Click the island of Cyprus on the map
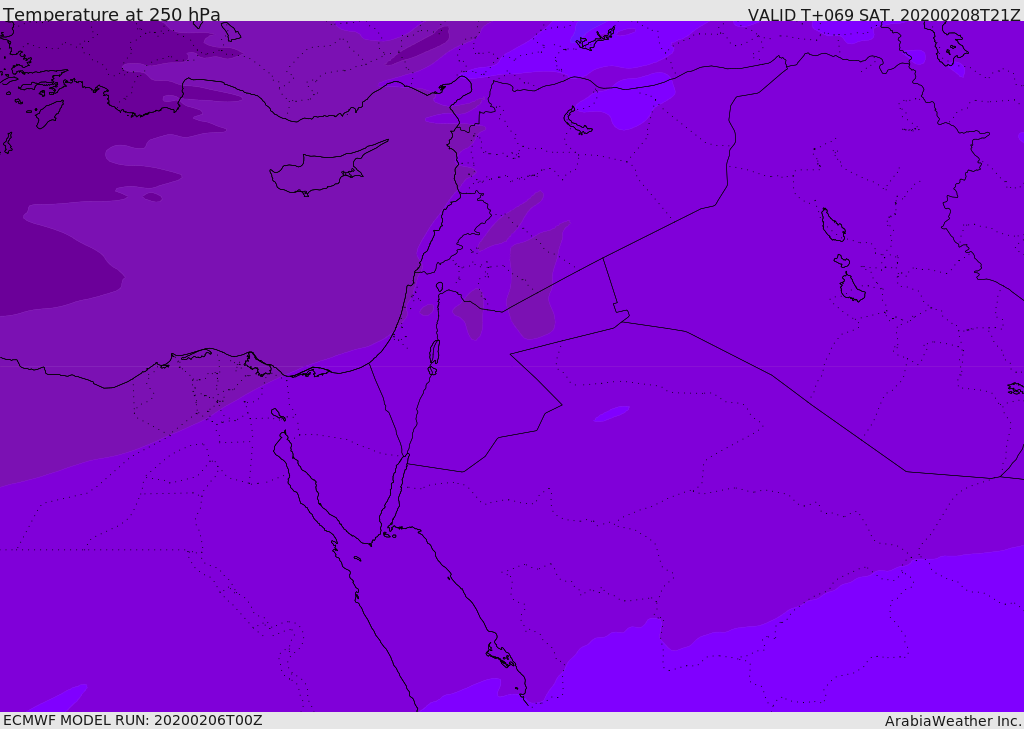The height and width of the screenshot is (729, 1024). (x=328, y=169)
